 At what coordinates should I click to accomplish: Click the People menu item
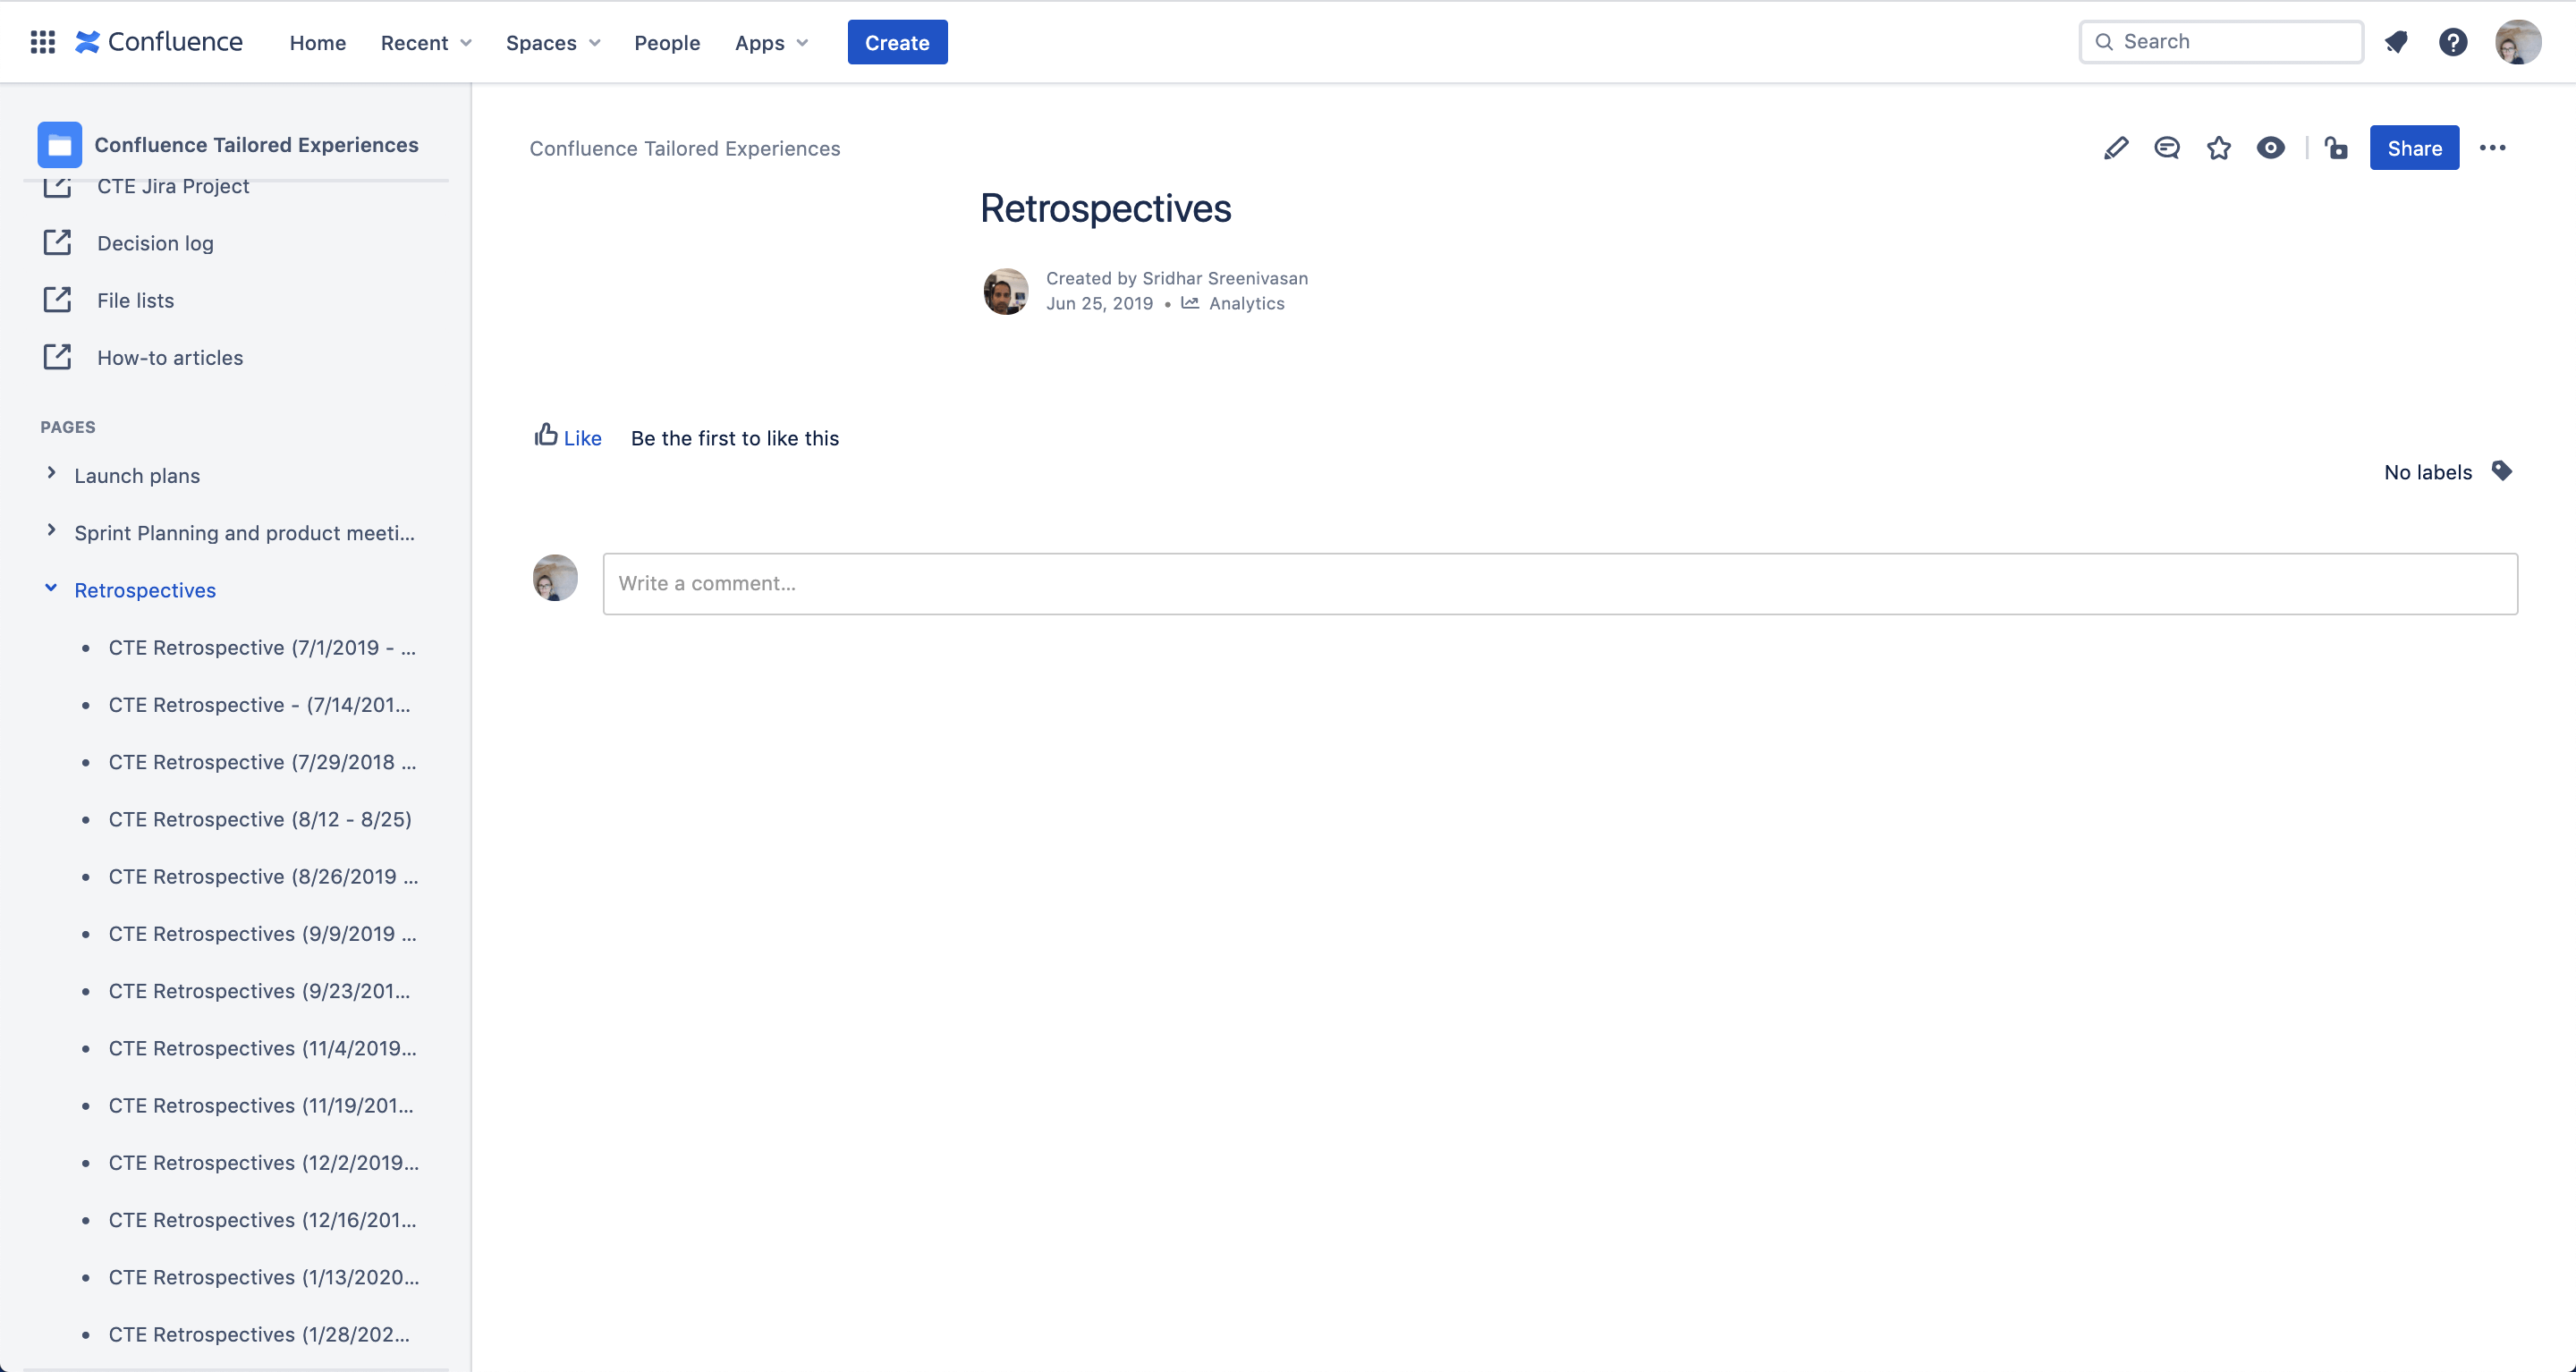click(x=666, y=41)
